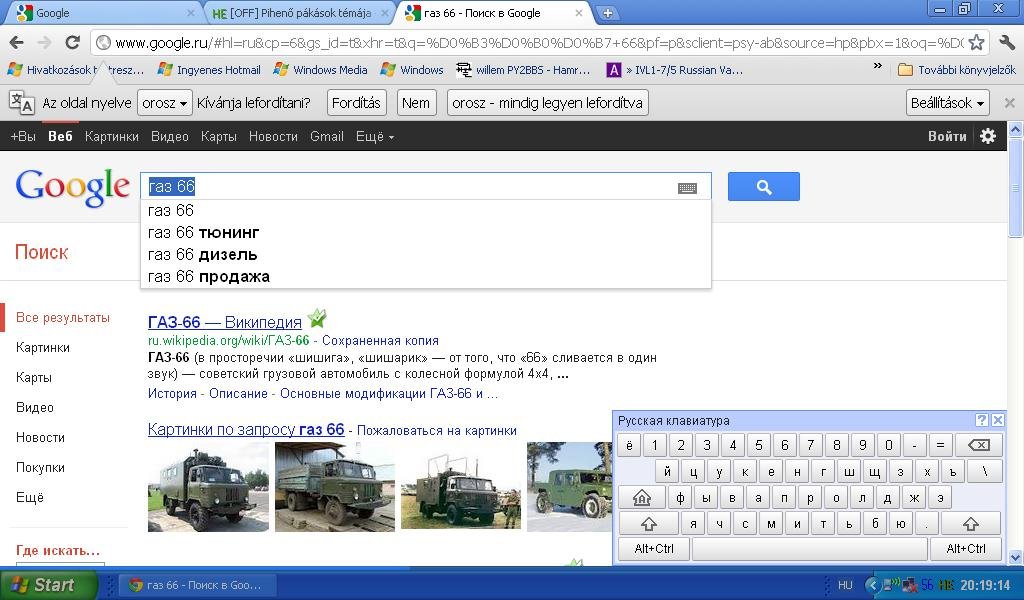Viewport: 1024px width, 600px height.
Task: Click the browser Forward arrow
Action: tap(44, 43)
